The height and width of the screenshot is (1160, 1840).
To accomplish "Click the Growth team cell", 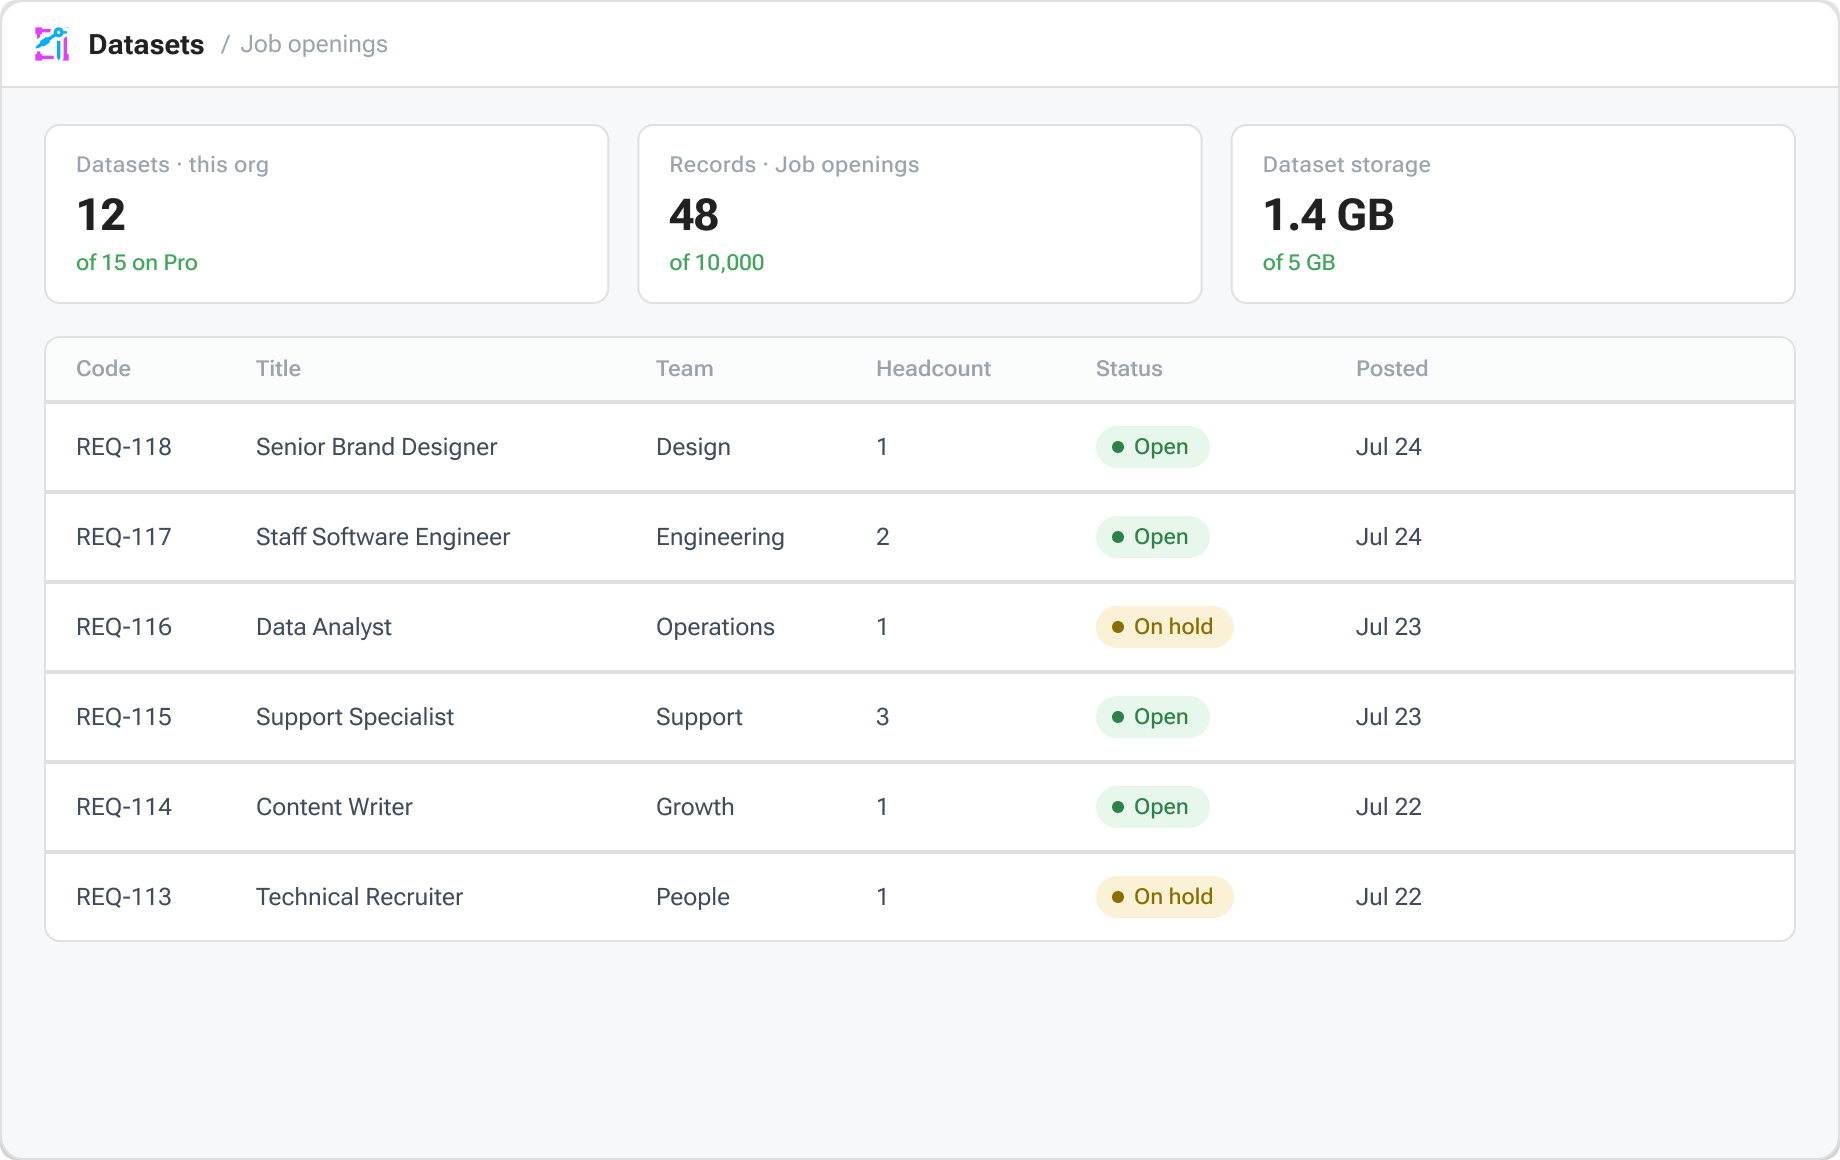I will 695,807.
